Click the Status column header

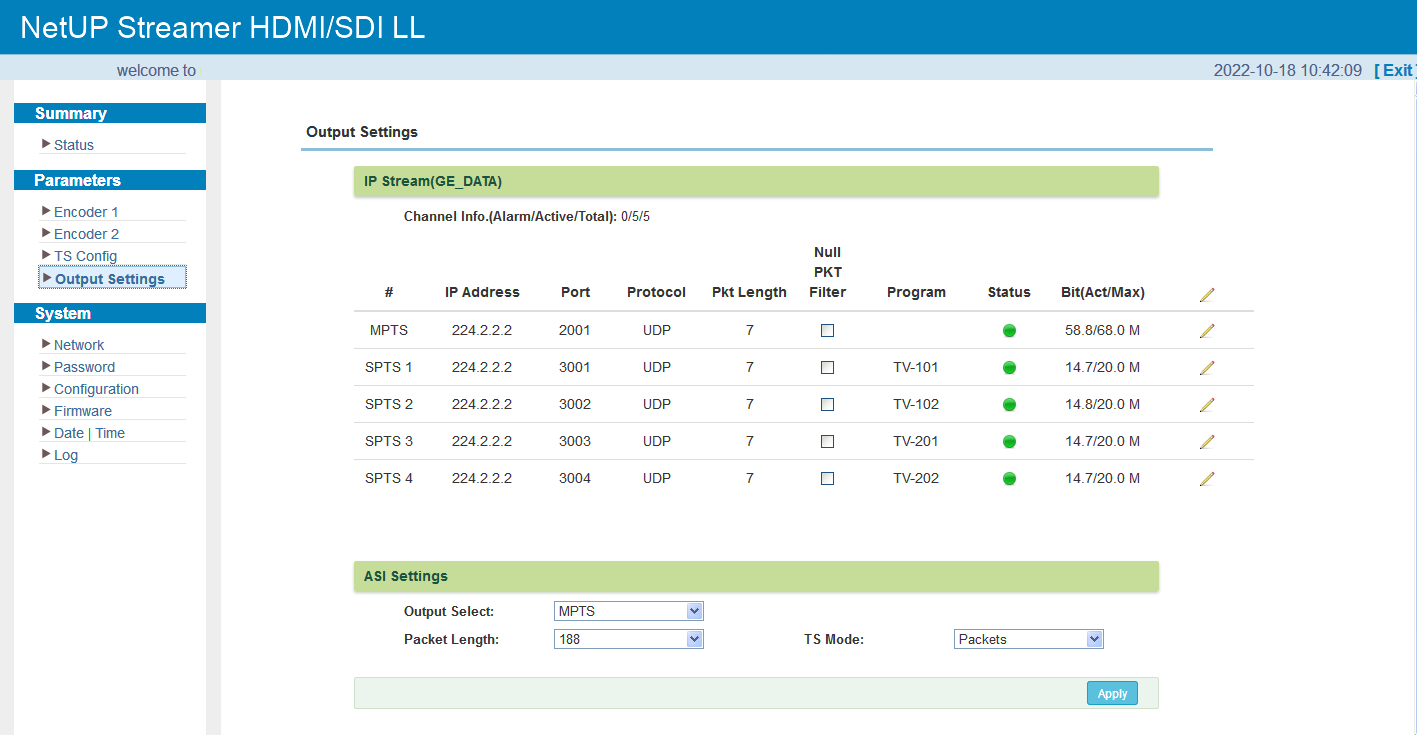(1009, 293)
